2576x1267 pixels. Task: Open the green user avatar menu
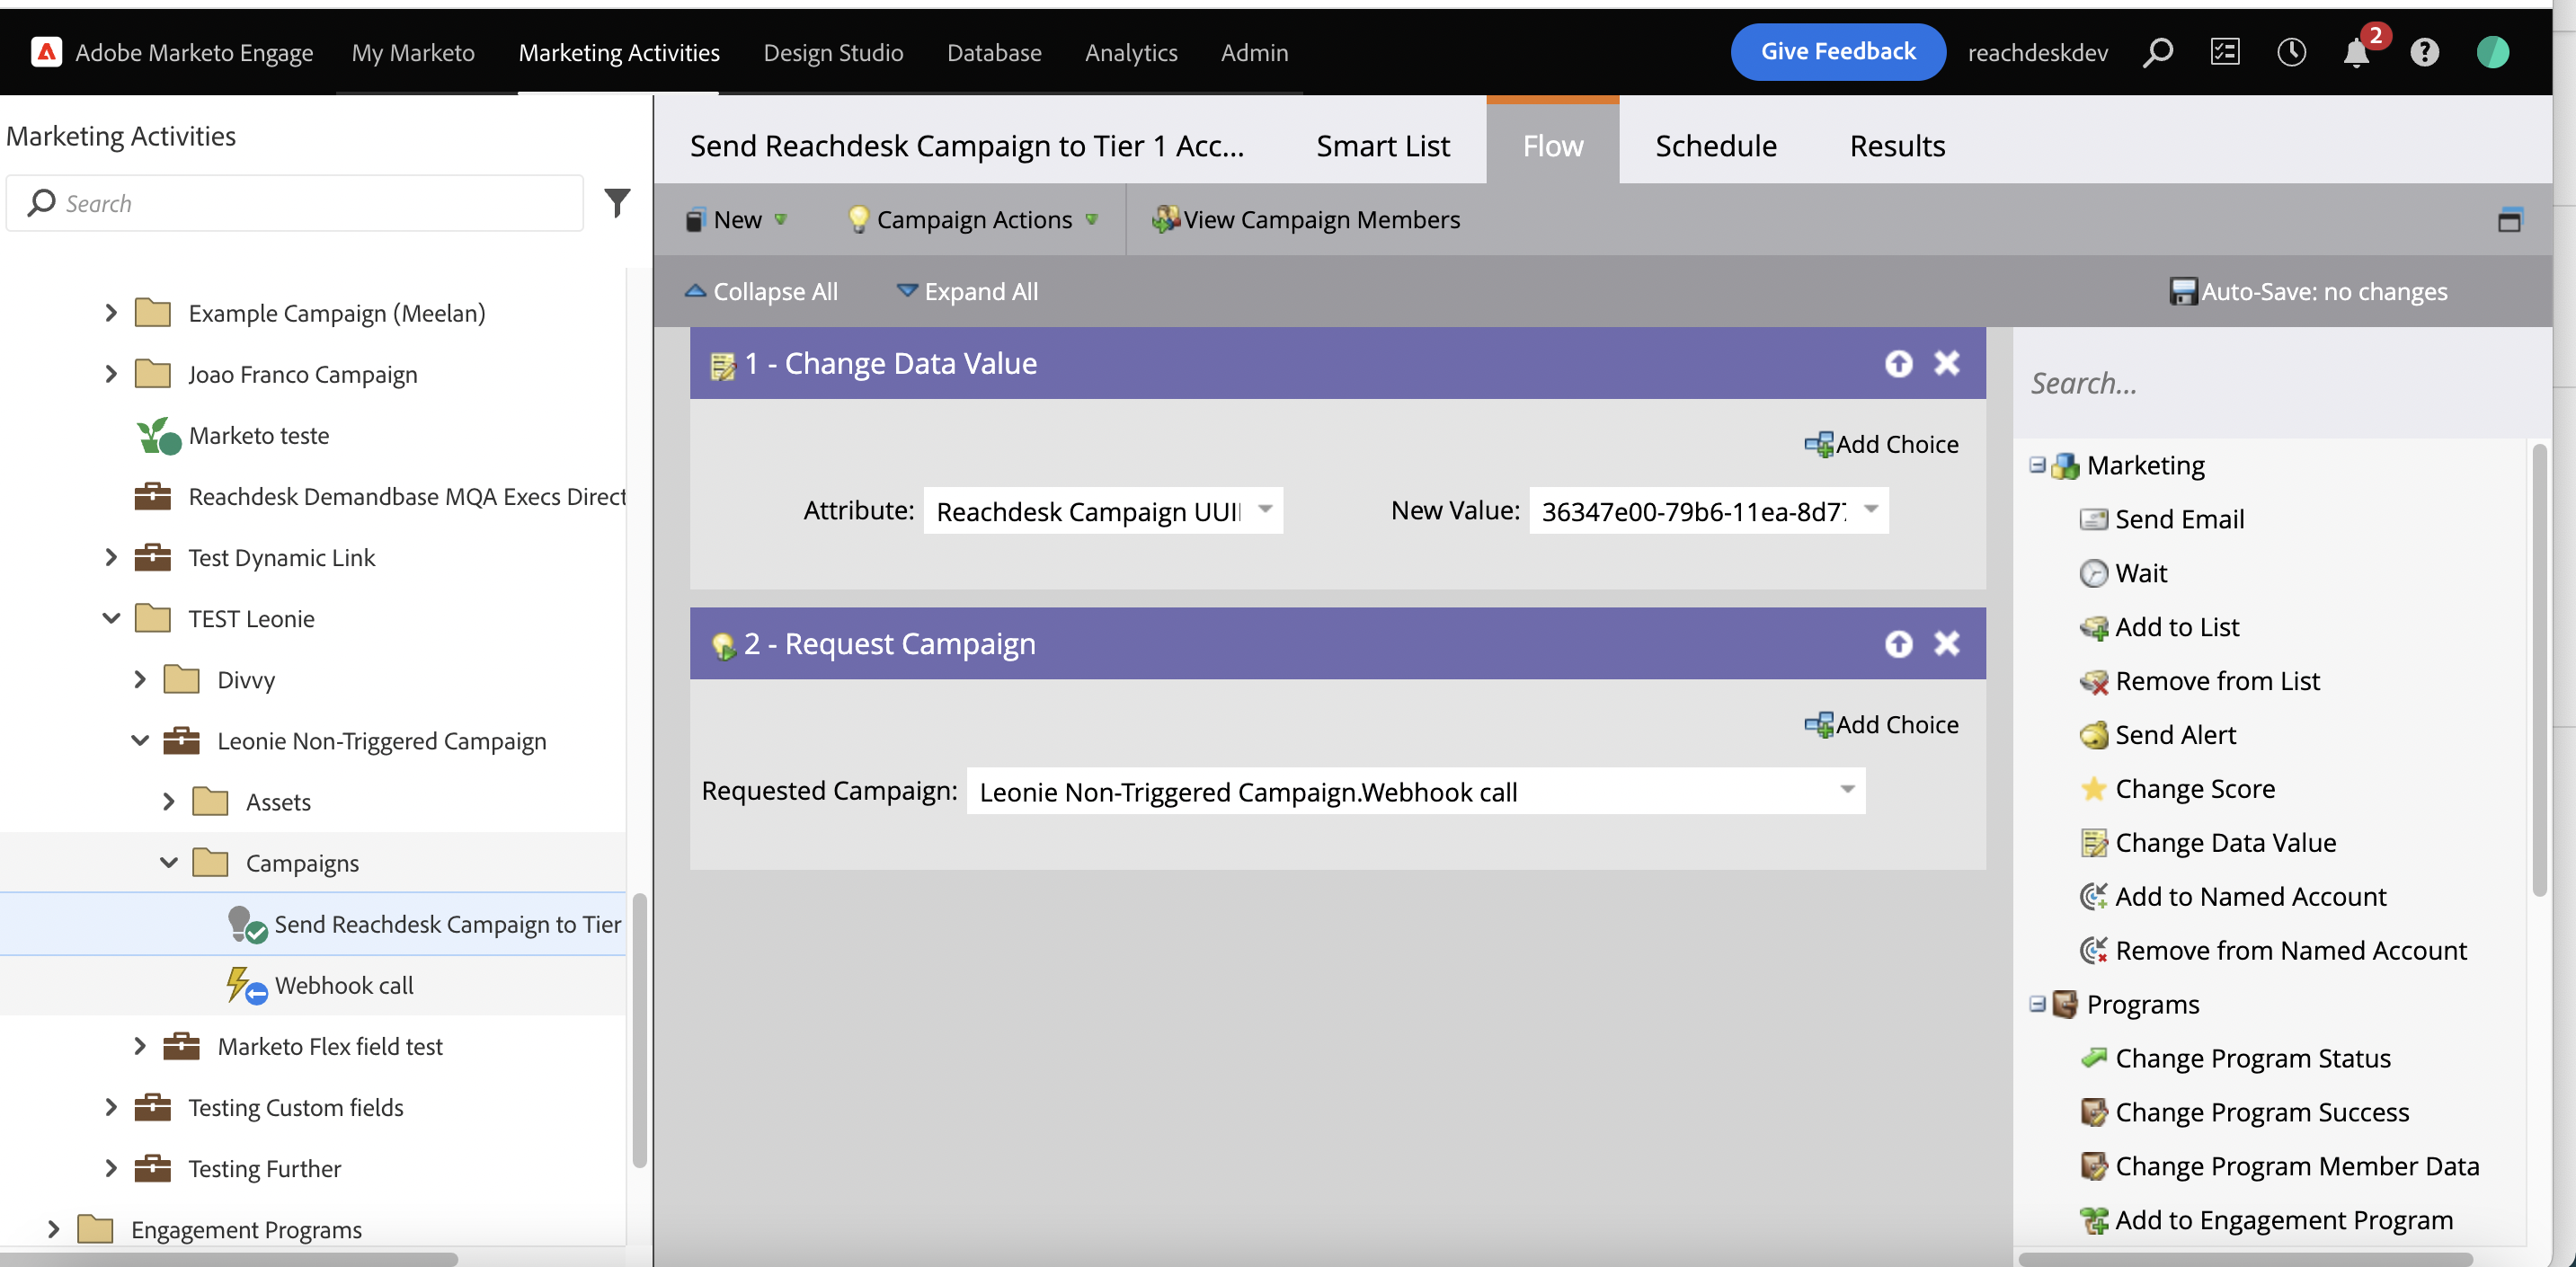coord(2492,51)
